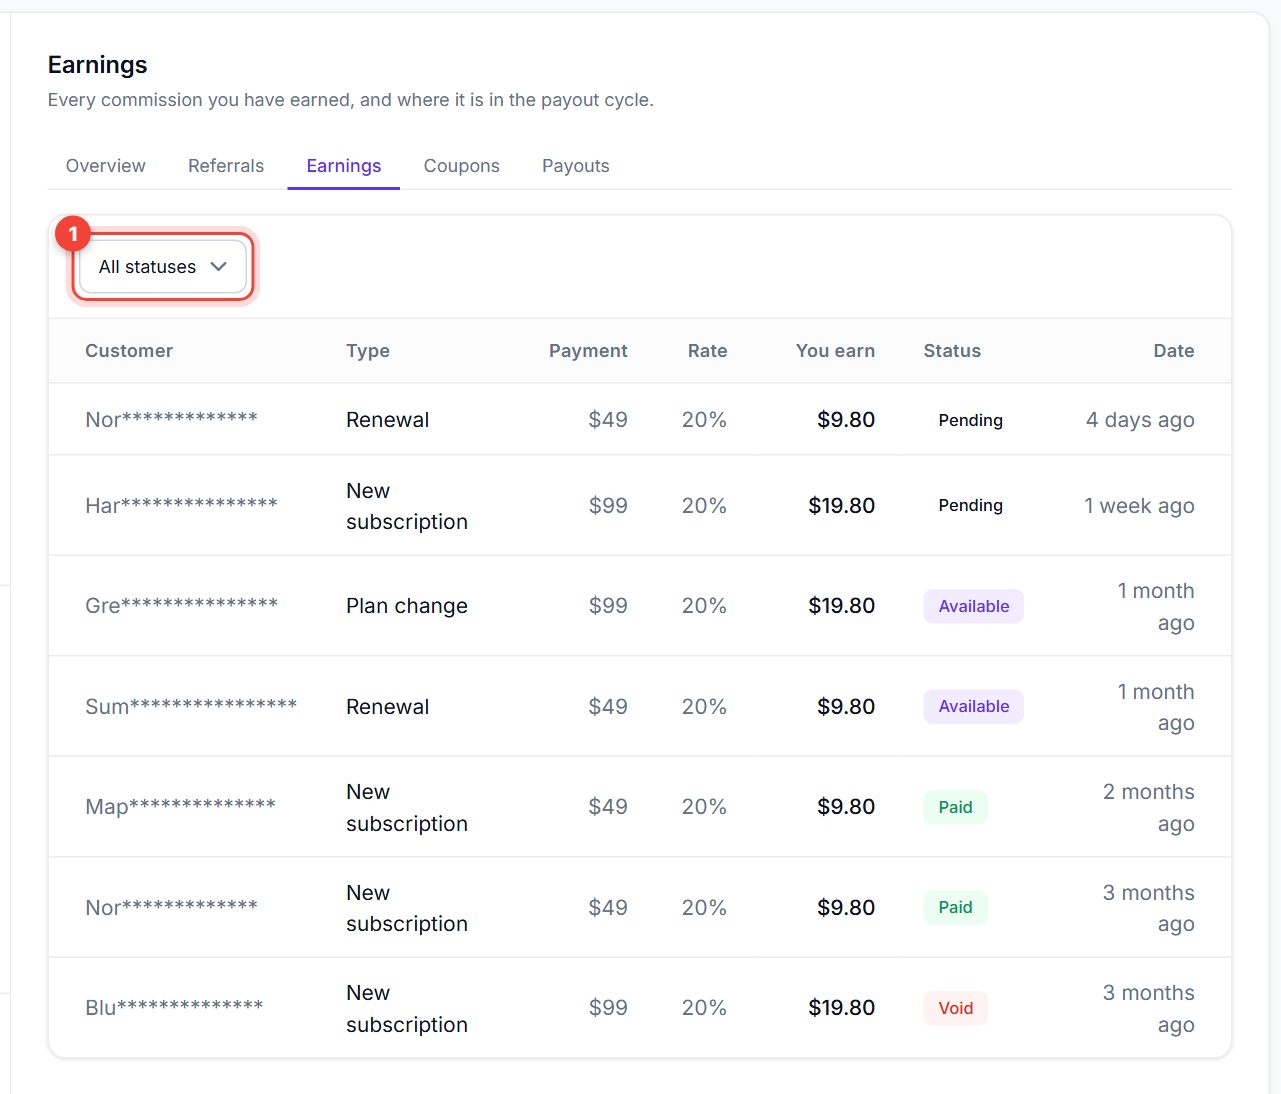Click Renewal type in the 4 days ago row
1281x1094 pixels.
387,420
